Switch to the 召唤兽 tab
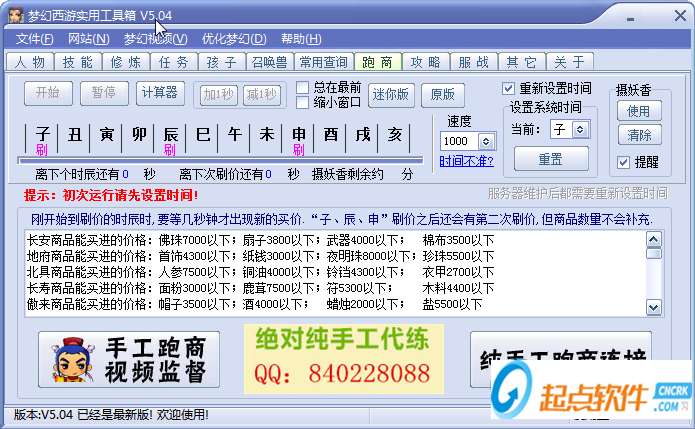Screen dimensions: 695x429 pos(269,62)
